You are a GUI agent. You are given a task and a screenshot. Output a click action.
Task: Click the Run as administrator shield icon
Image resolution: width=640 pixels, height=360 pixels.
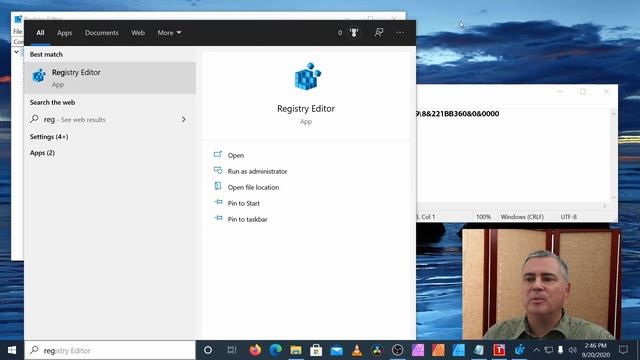click(x=218, y=171)
